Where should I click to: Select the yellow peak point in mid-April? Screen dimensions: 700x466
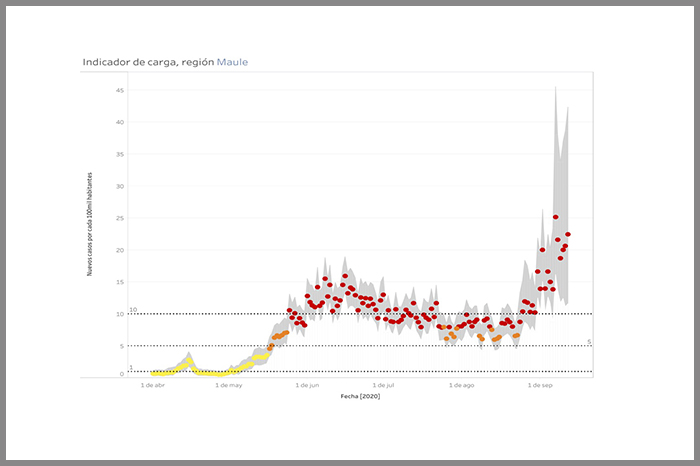[188, 362]
